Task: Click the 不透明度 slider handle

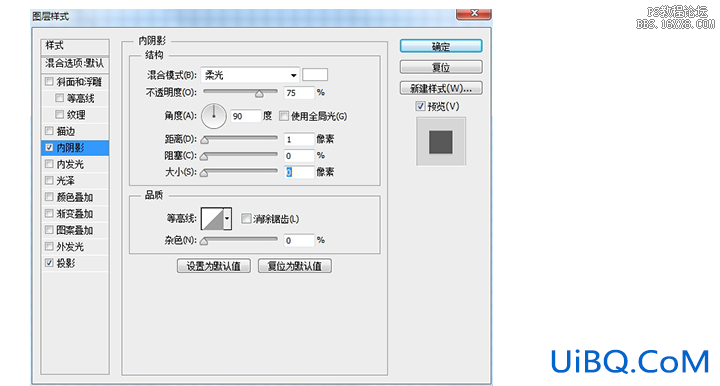Action: point(259,94)
